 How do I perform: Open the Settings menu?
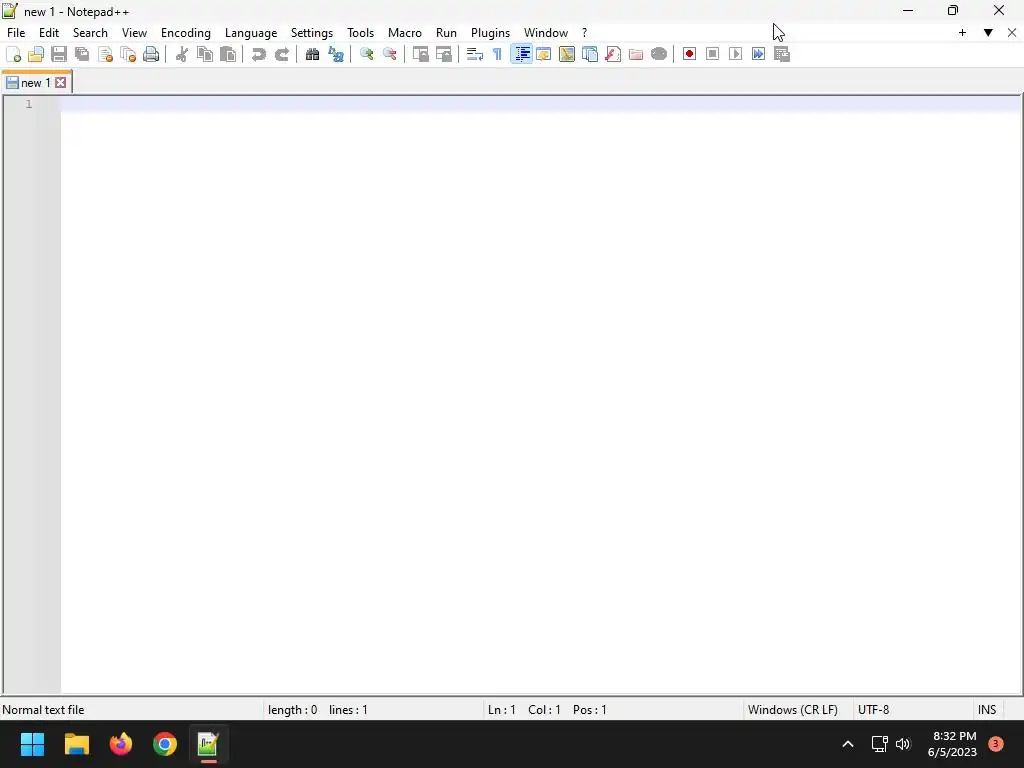coord(312,33)
